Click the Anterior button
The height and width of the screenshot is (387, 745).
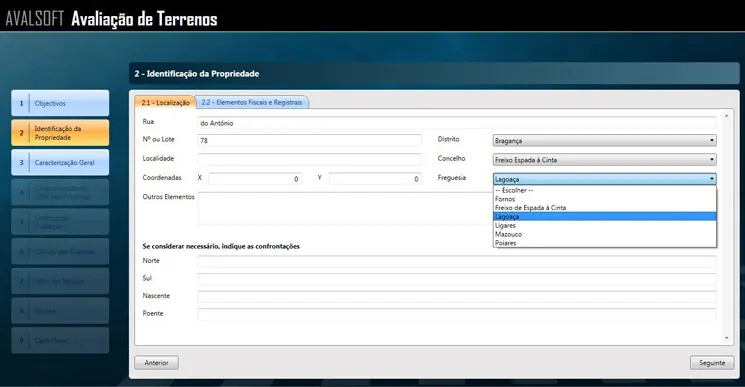[156, 363]
